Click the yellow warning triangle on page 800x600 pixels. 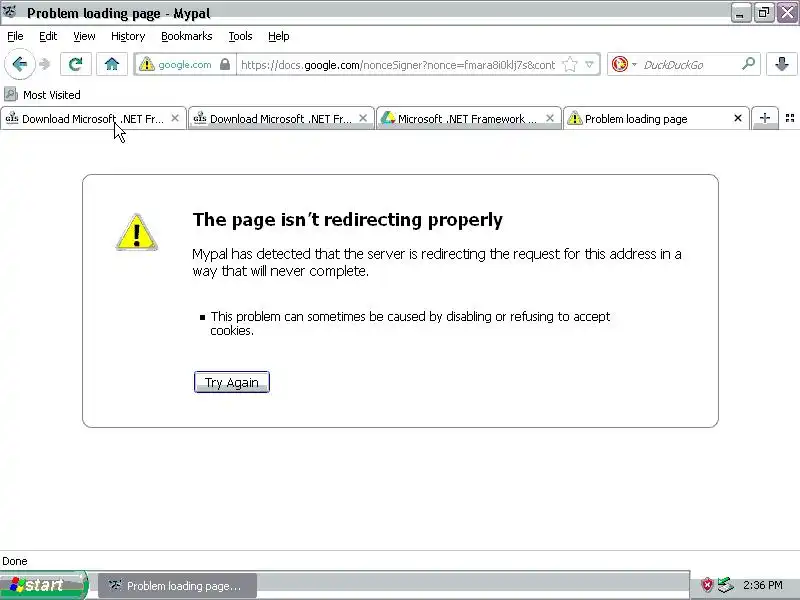click(136, 232)
